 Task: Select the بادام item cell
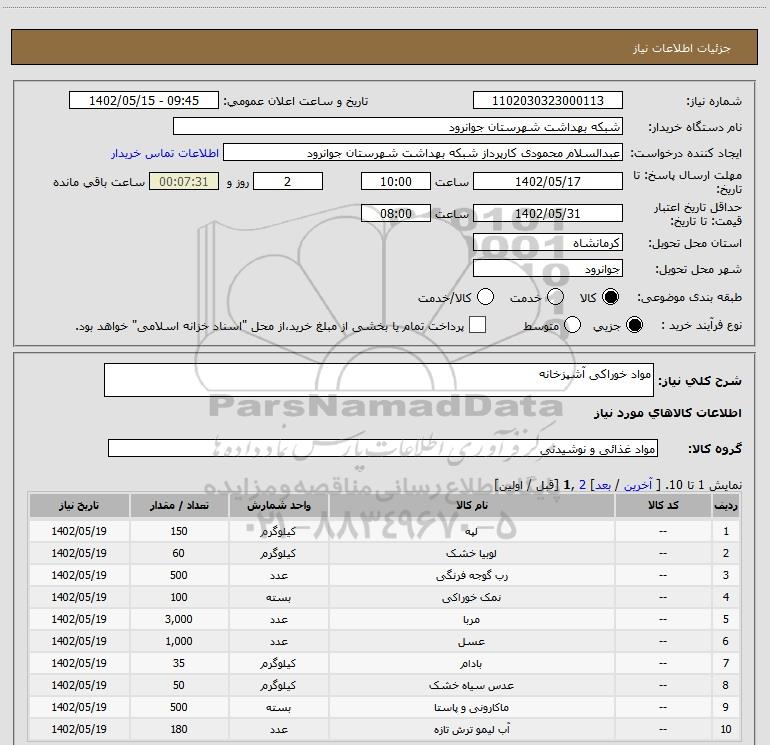(x=471, y=663)
